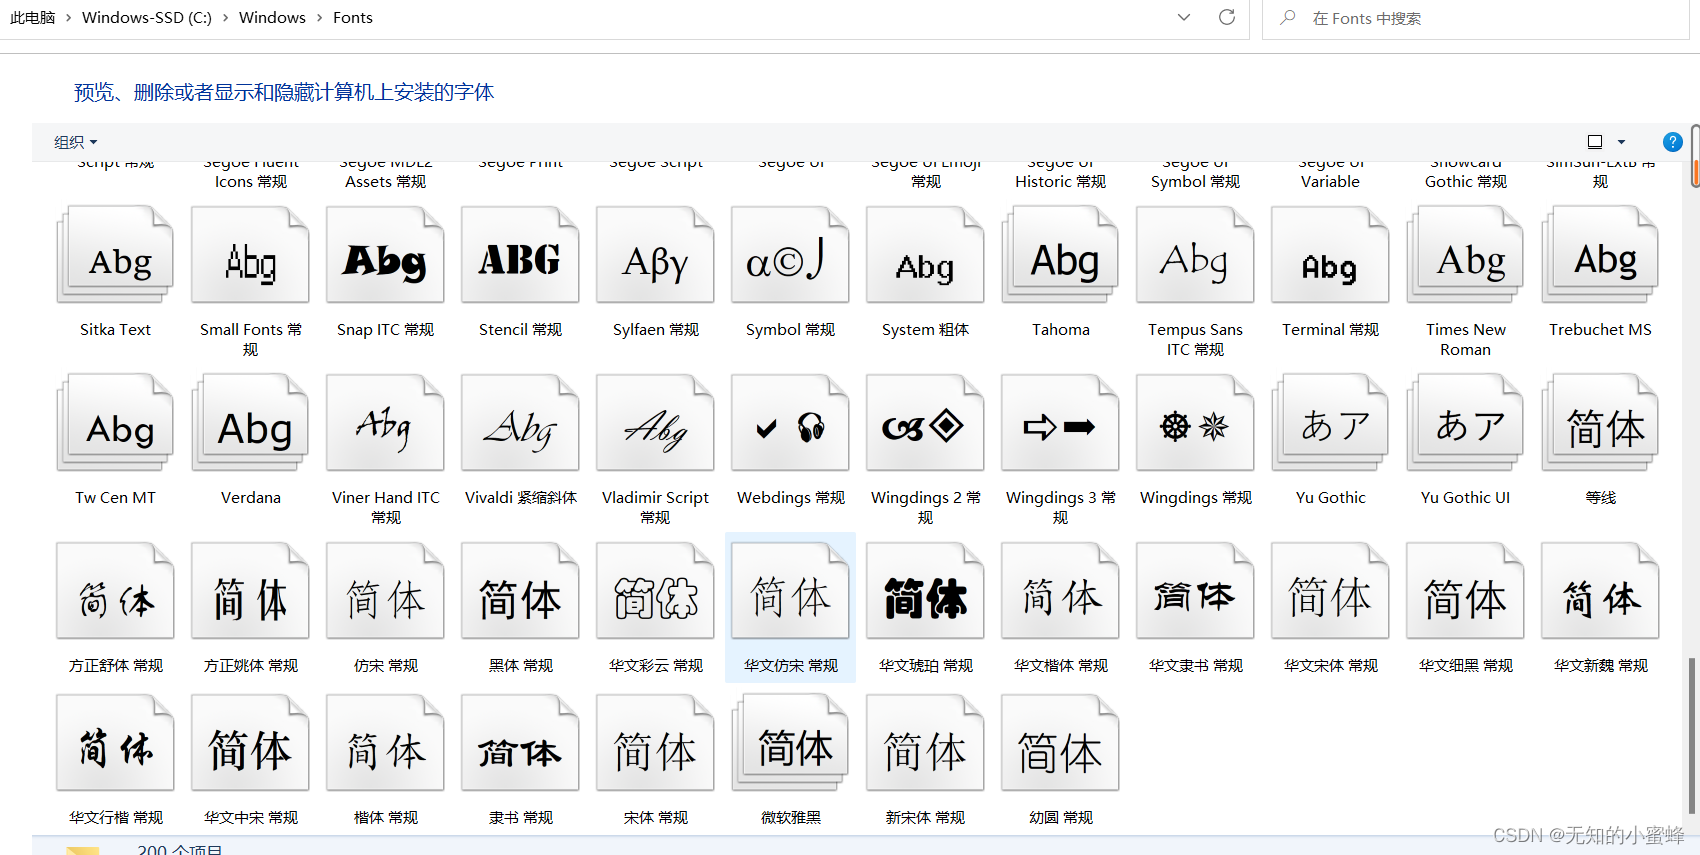Select the 仿宋 font icon

(385, 591)
